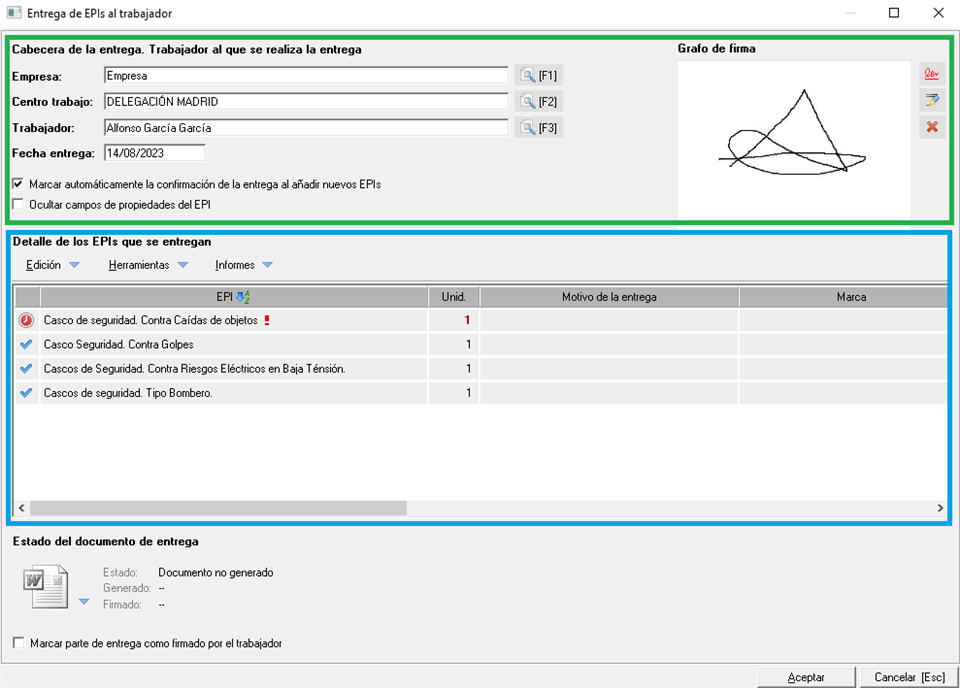Click the Word document icon
Screen dimensions: 960x688
pyautogui.click(x=47, y=587)
